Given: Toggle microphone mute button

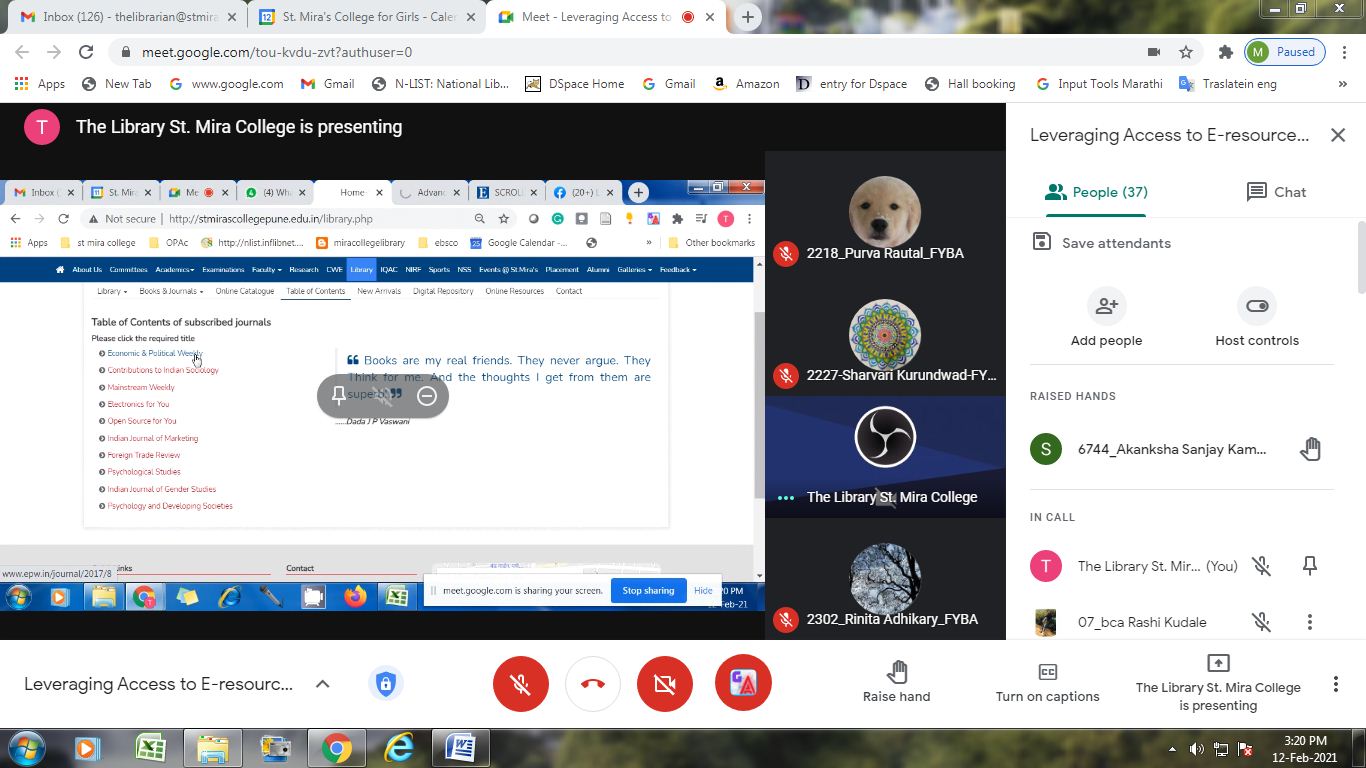Looking at the screenshot, I should (521, 684).
